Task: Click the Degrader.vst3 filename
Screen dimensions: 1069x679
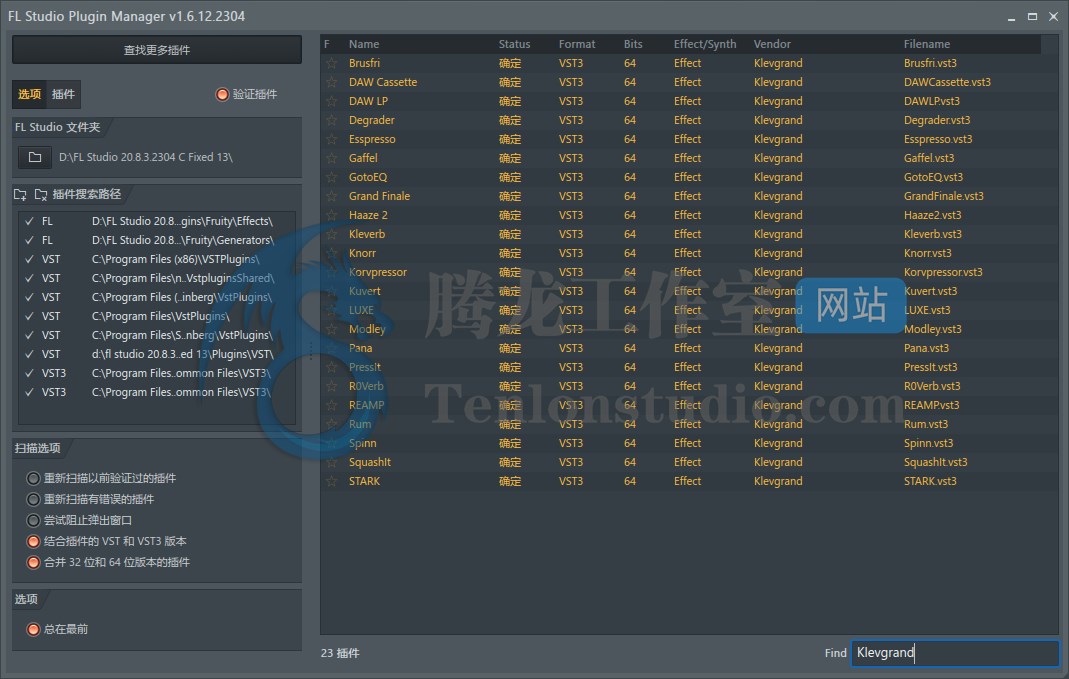Action: pos(937,121)
